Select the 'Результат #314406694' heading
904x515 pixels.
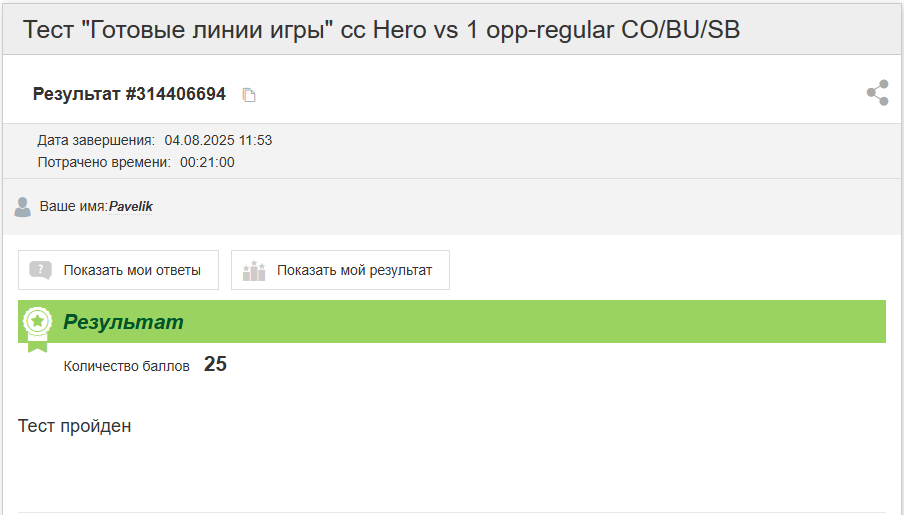(x=129, y=94)
